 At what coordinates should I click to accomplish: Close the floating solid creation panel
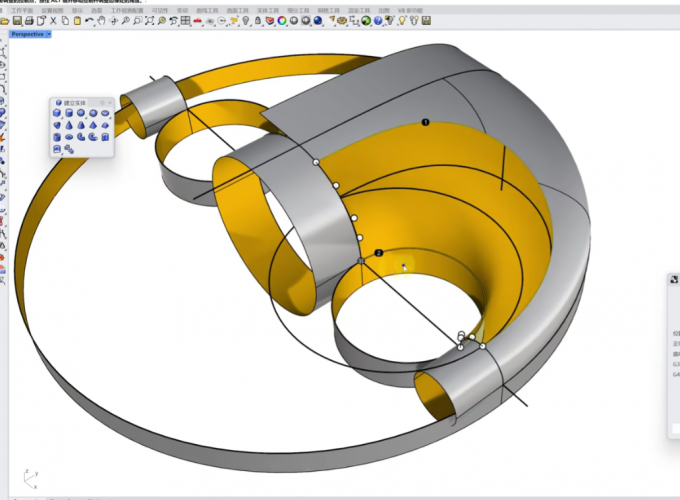tap(110, 103)
